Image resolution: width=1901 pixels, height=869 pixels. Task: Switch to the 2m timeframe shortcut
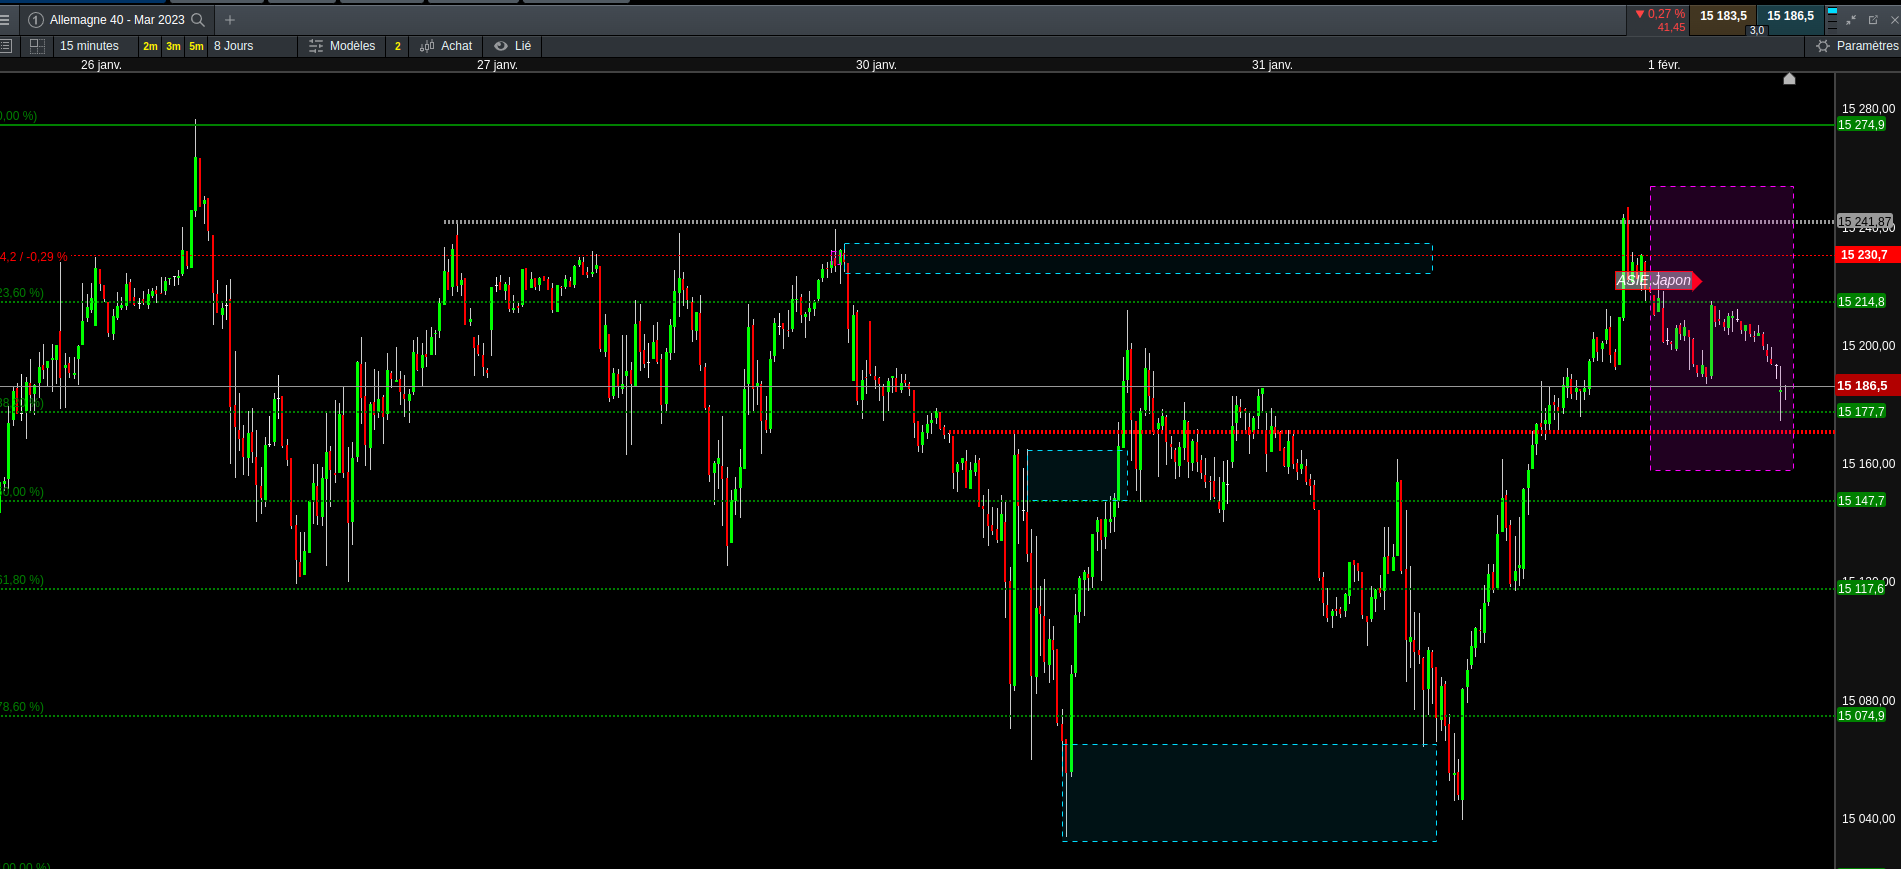150,46
